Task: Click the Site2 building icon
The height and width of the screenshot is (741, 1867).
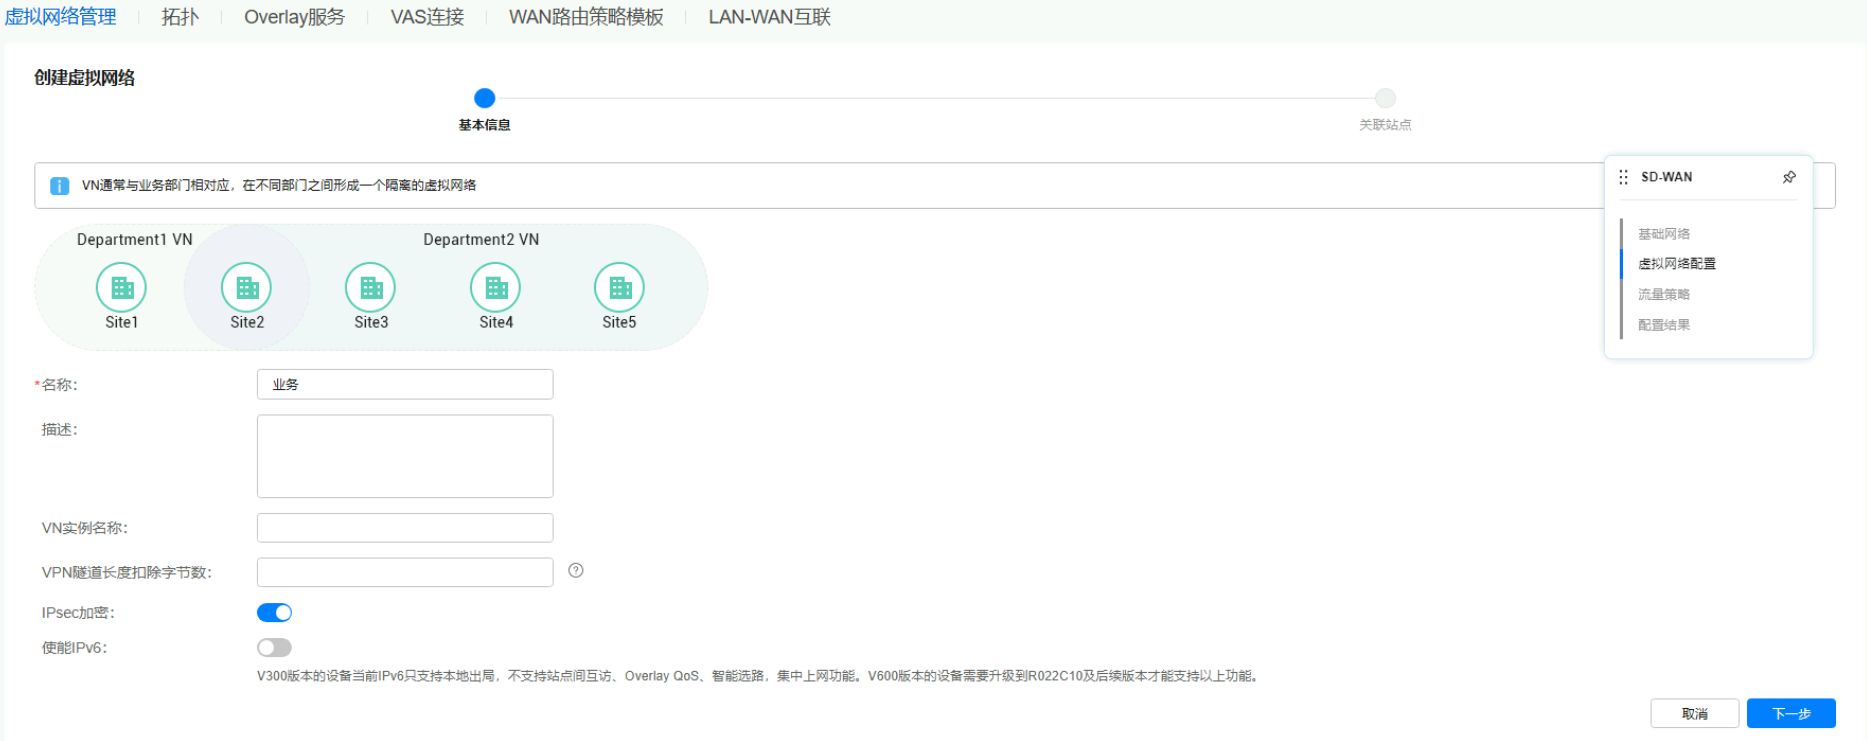Action: click(x=246, y=288)
